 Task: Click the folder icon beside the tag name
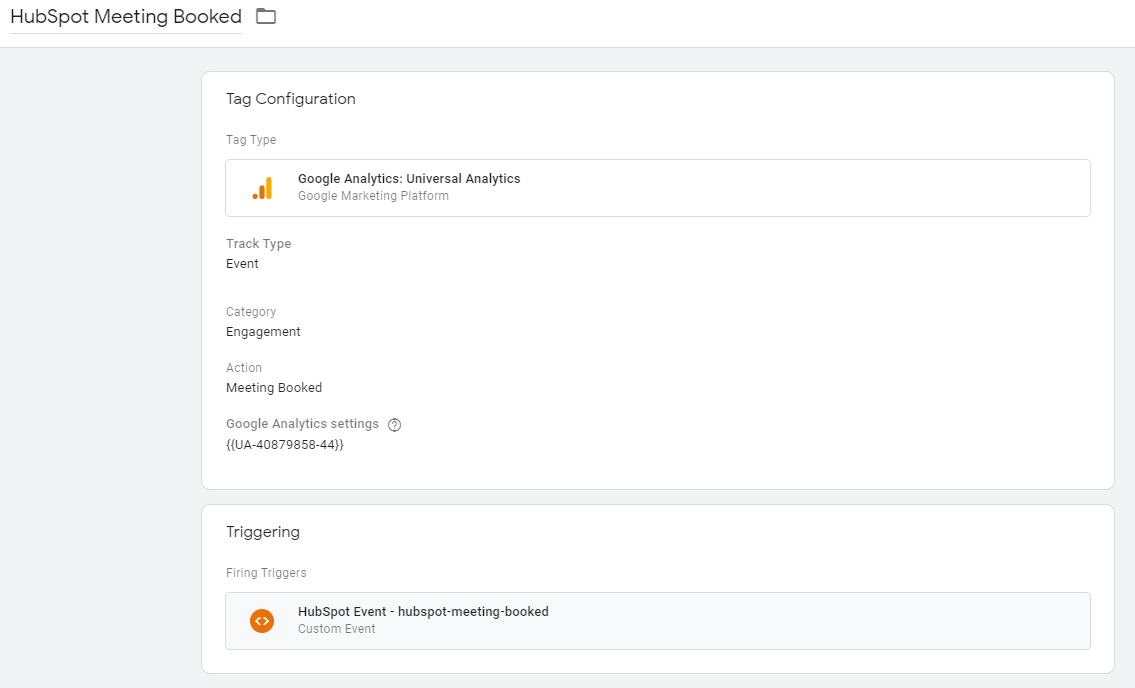pyautogui.click(x=266, y=16)
